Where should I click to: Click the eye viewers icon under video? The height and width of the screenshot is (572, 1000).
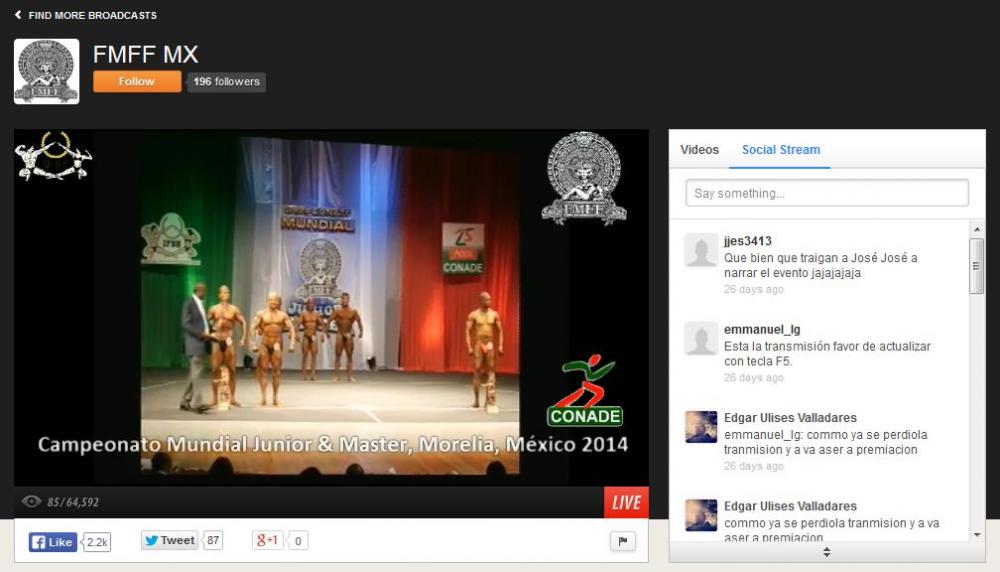click(x=32, y=502)
